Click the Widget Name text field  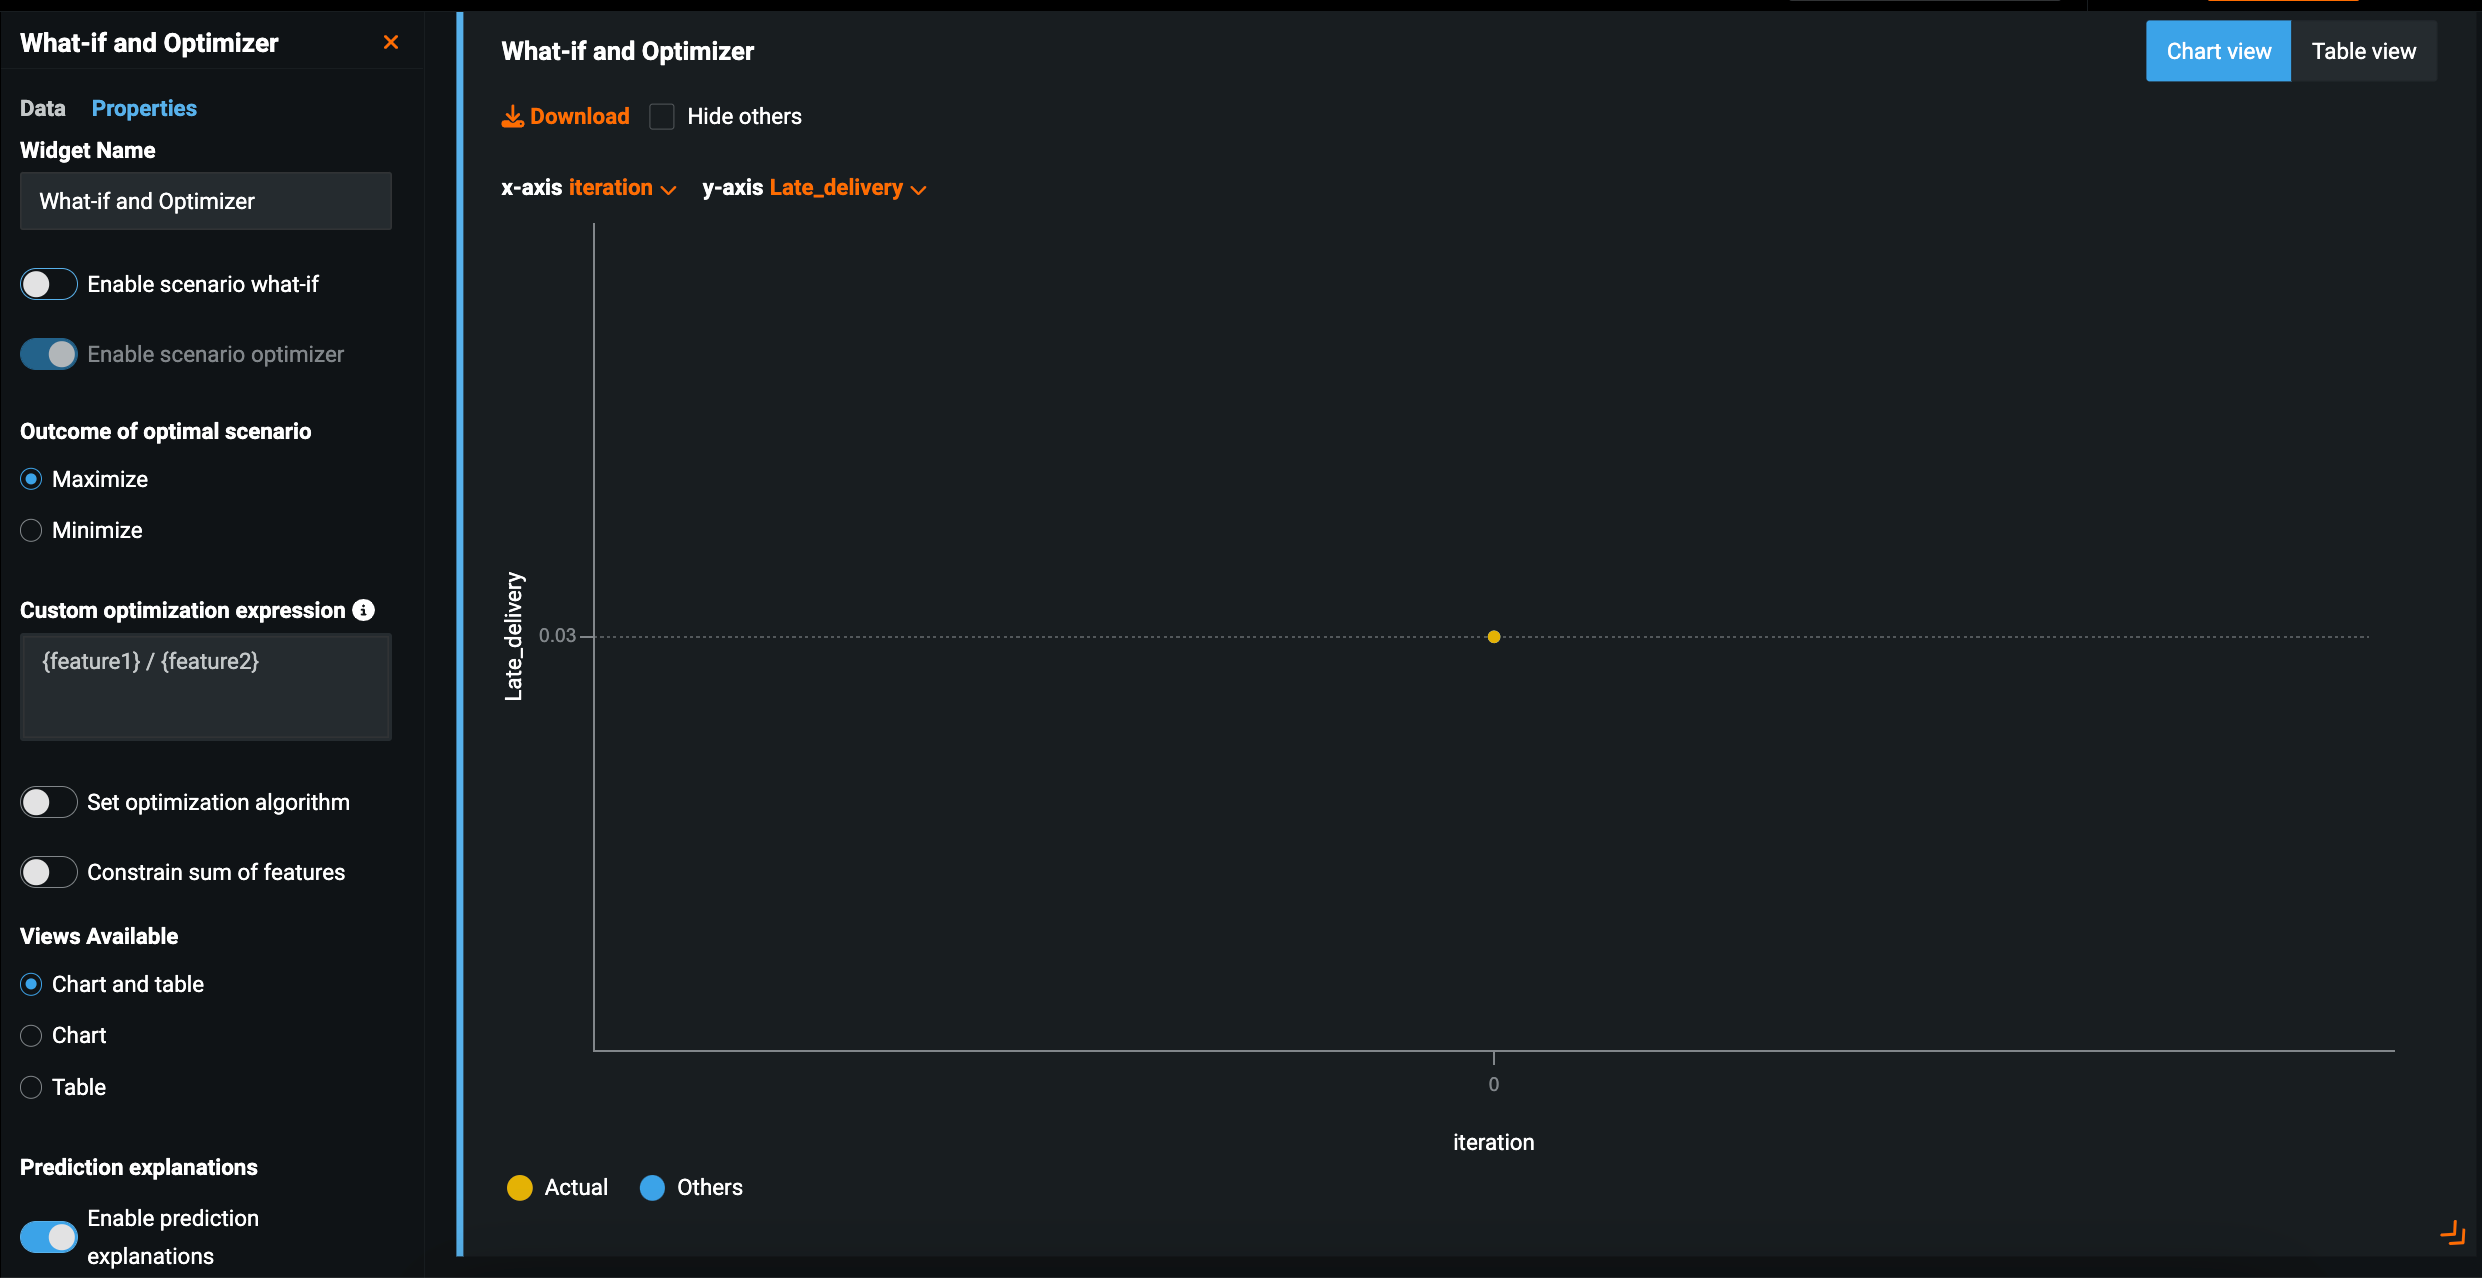click(x=206, y=201)
